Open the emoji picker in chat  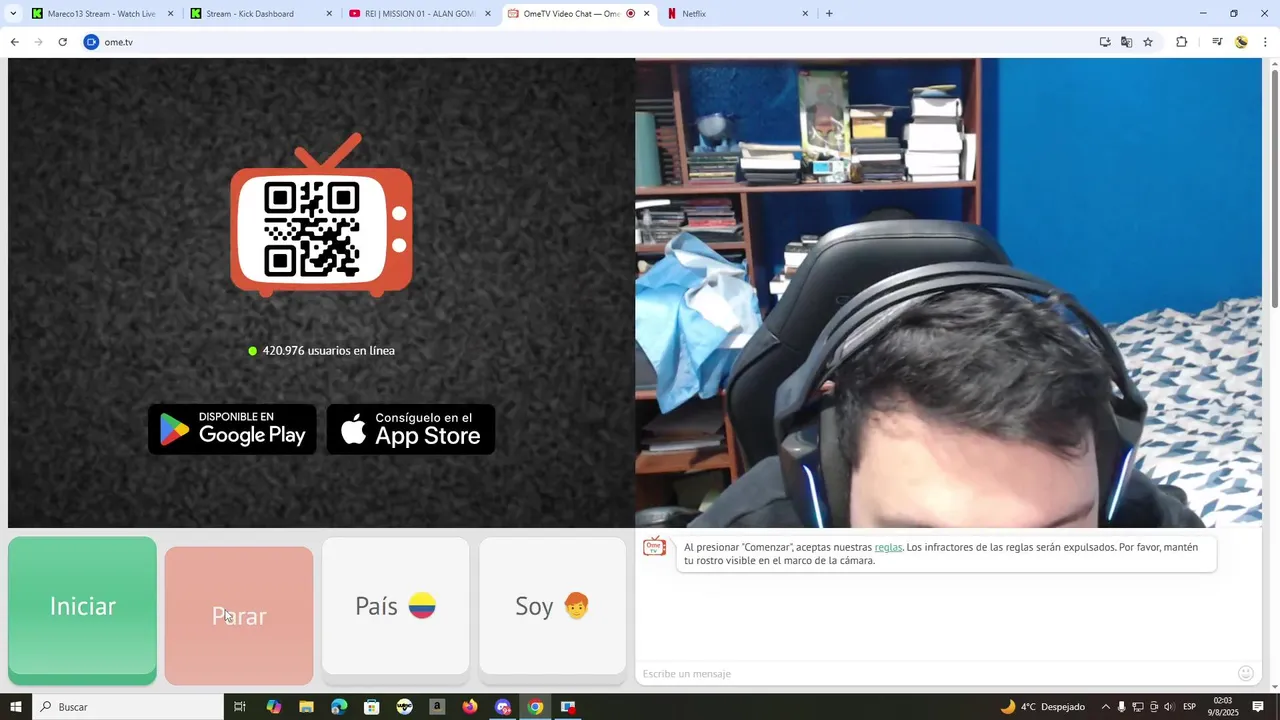click(1245, 673)
